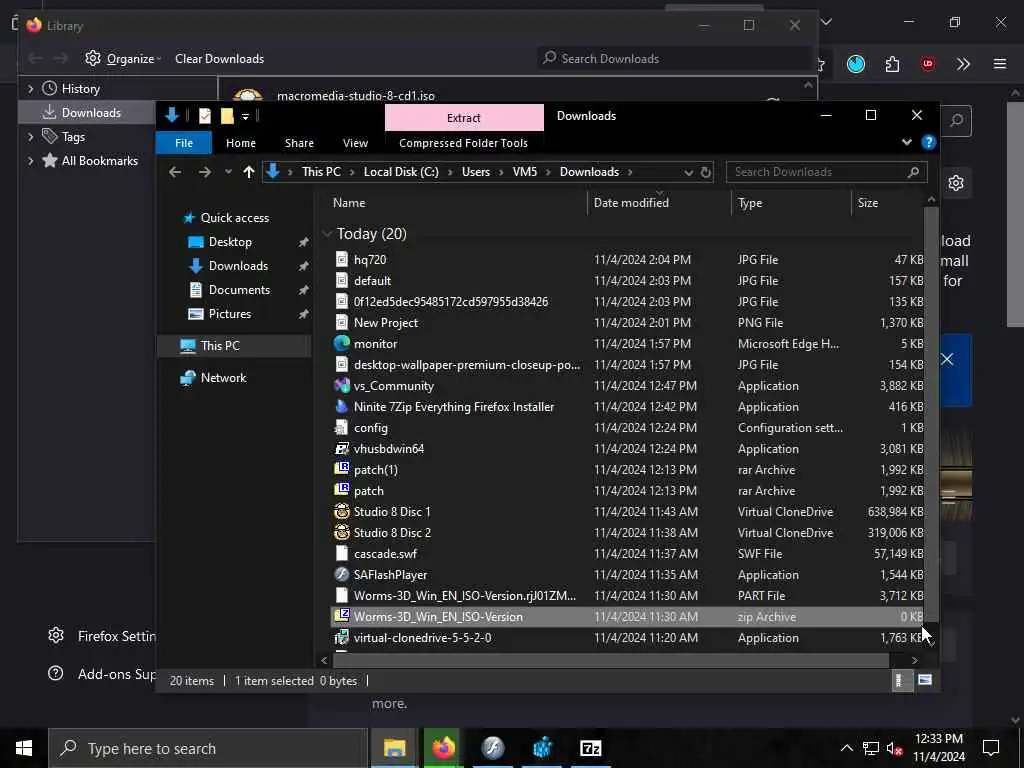The height and width of the screenshot is (768, 1024).
Task: Open the Share ribbon tab
Action: coord(299,143)
